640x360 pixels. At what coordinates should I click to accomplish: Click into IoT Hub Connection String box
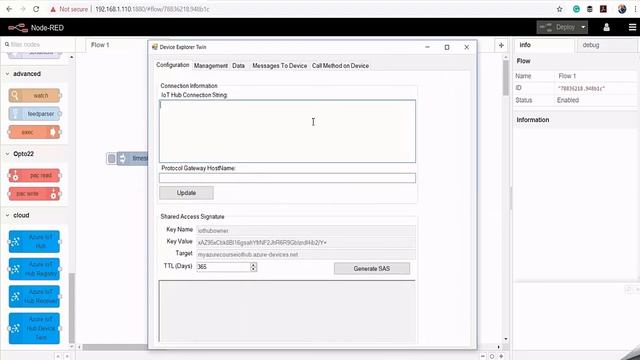pos(287,131)
